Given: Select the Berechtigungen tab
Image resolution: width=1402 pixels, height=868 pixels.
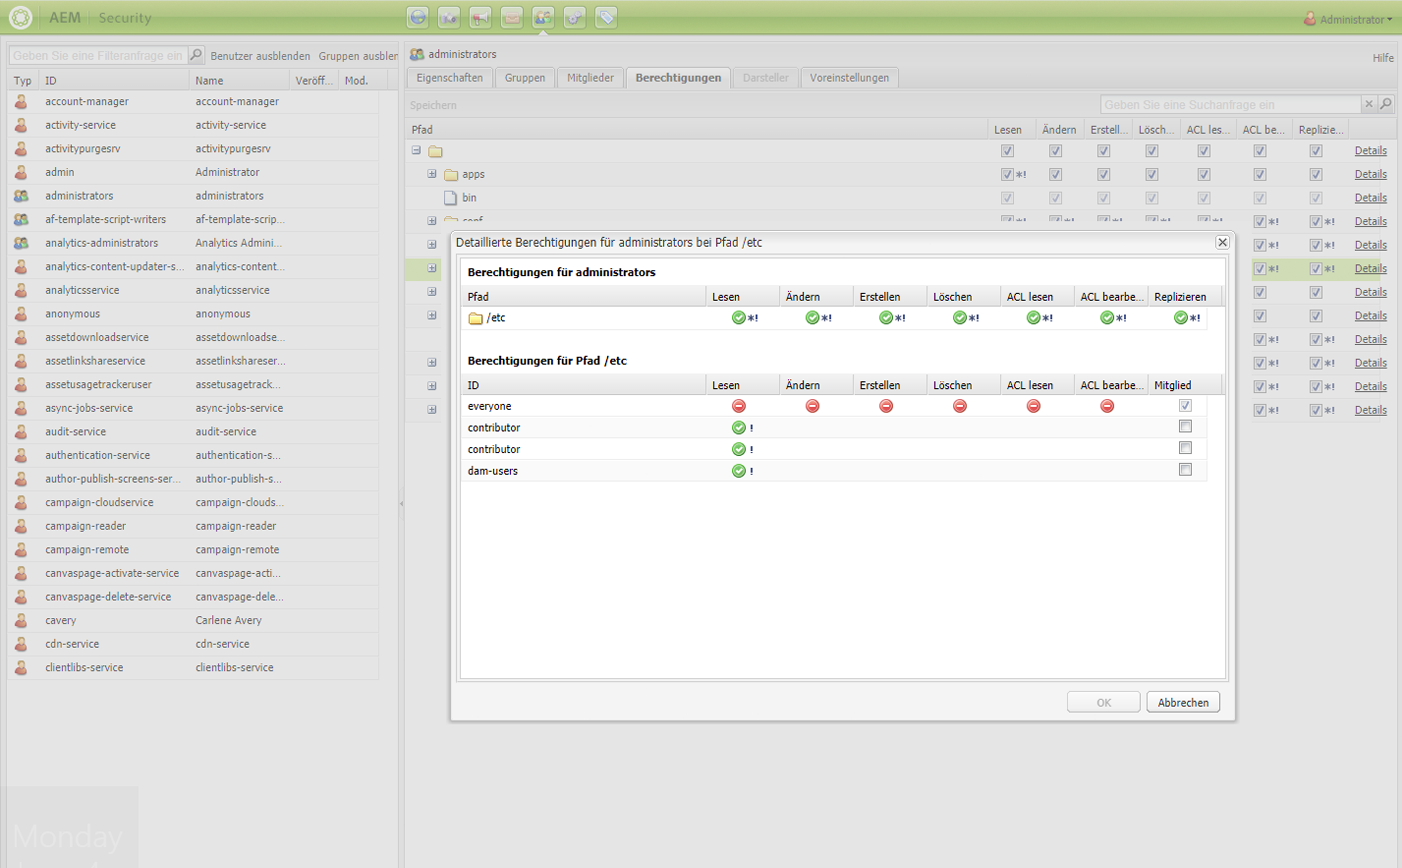Looking at the screenshot, I should (x=678, y=78).
